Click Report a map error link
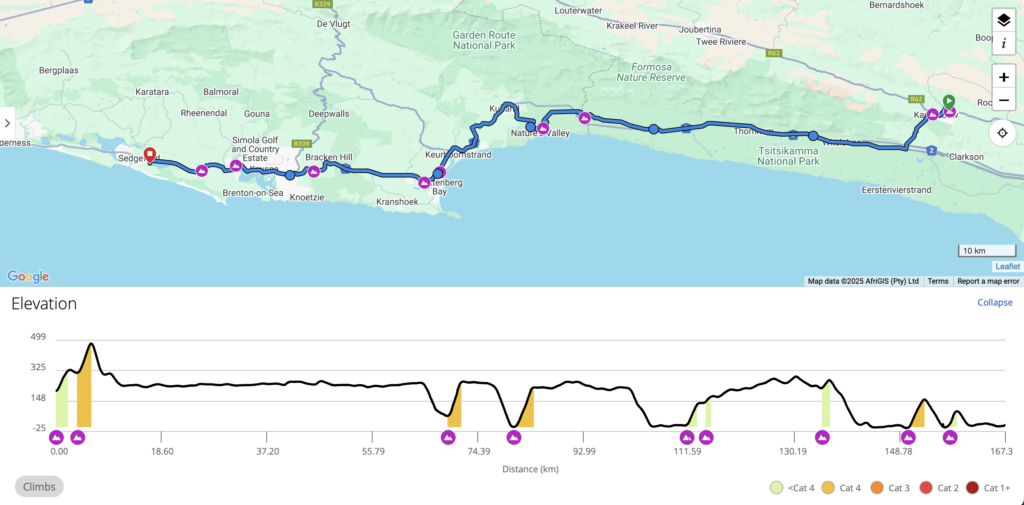The width and height of the screenshot is (1024, 505). (x=988, y=281)
